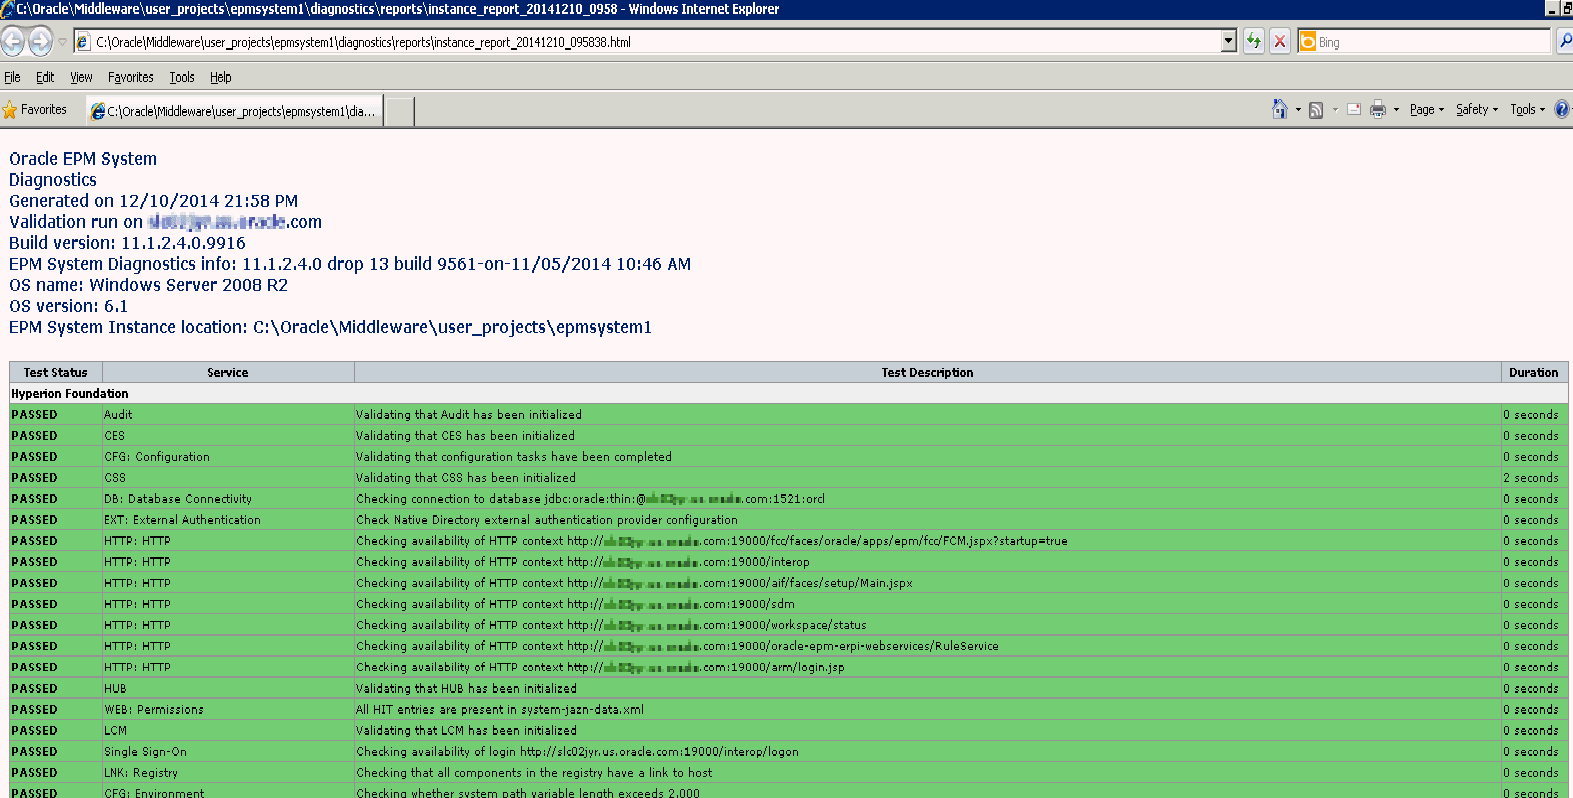Click the Hyperion Foundation section row
The image size is (1573, 798).
(x=789, y=393)
